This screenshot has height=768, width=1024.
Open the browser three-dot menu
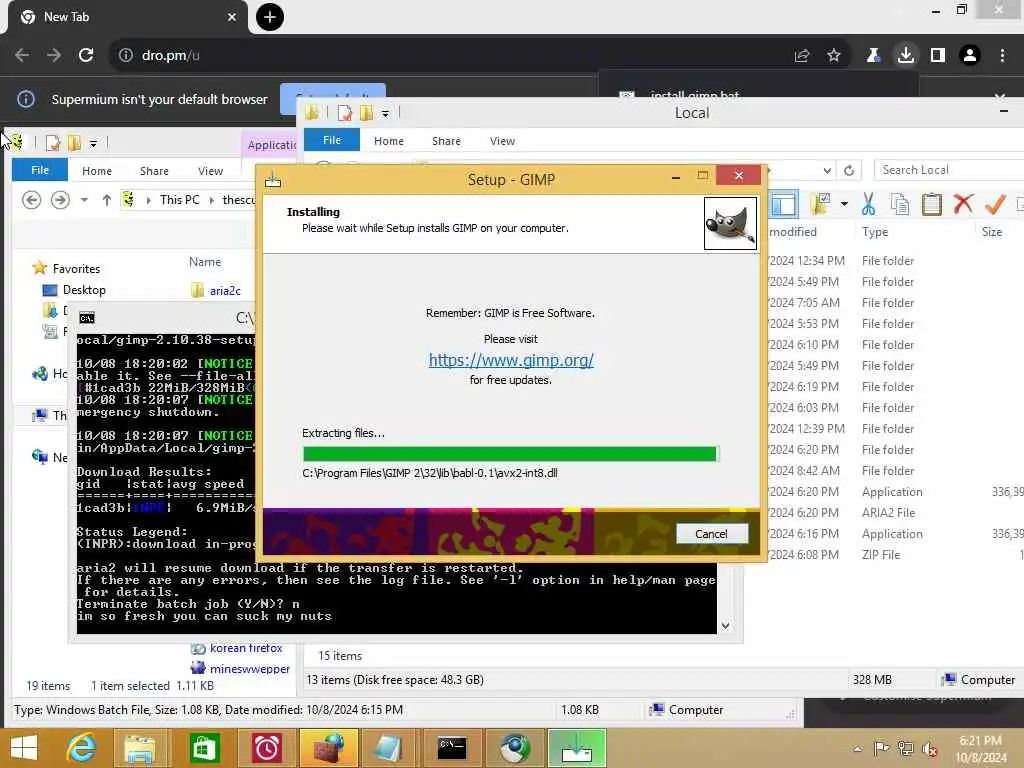1002,56
